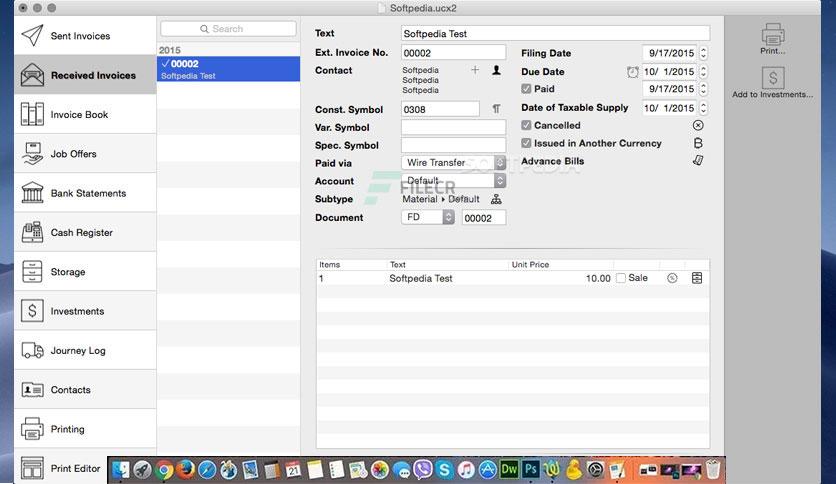836x484 pixels.
Task: Open the Paid via dropdown
Action: point(453,163)
